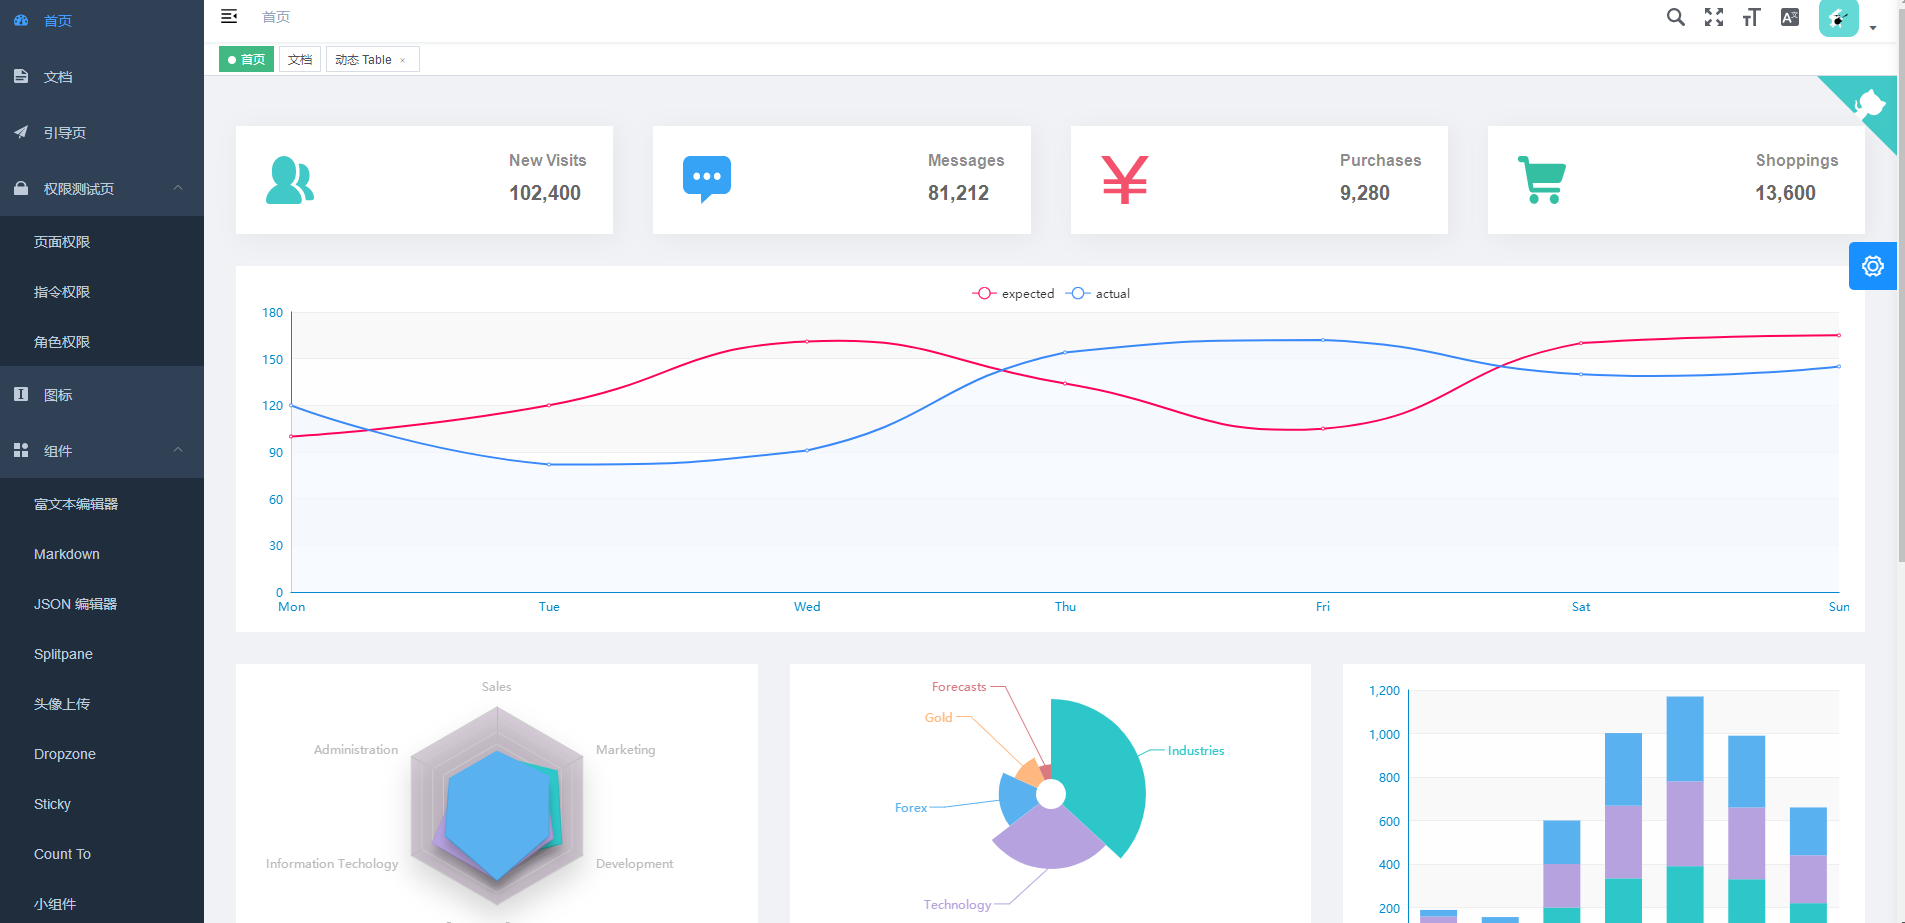Click the Messages speech bubble icon
Screen dimensions: 1905x923
[x=706, y=179]
